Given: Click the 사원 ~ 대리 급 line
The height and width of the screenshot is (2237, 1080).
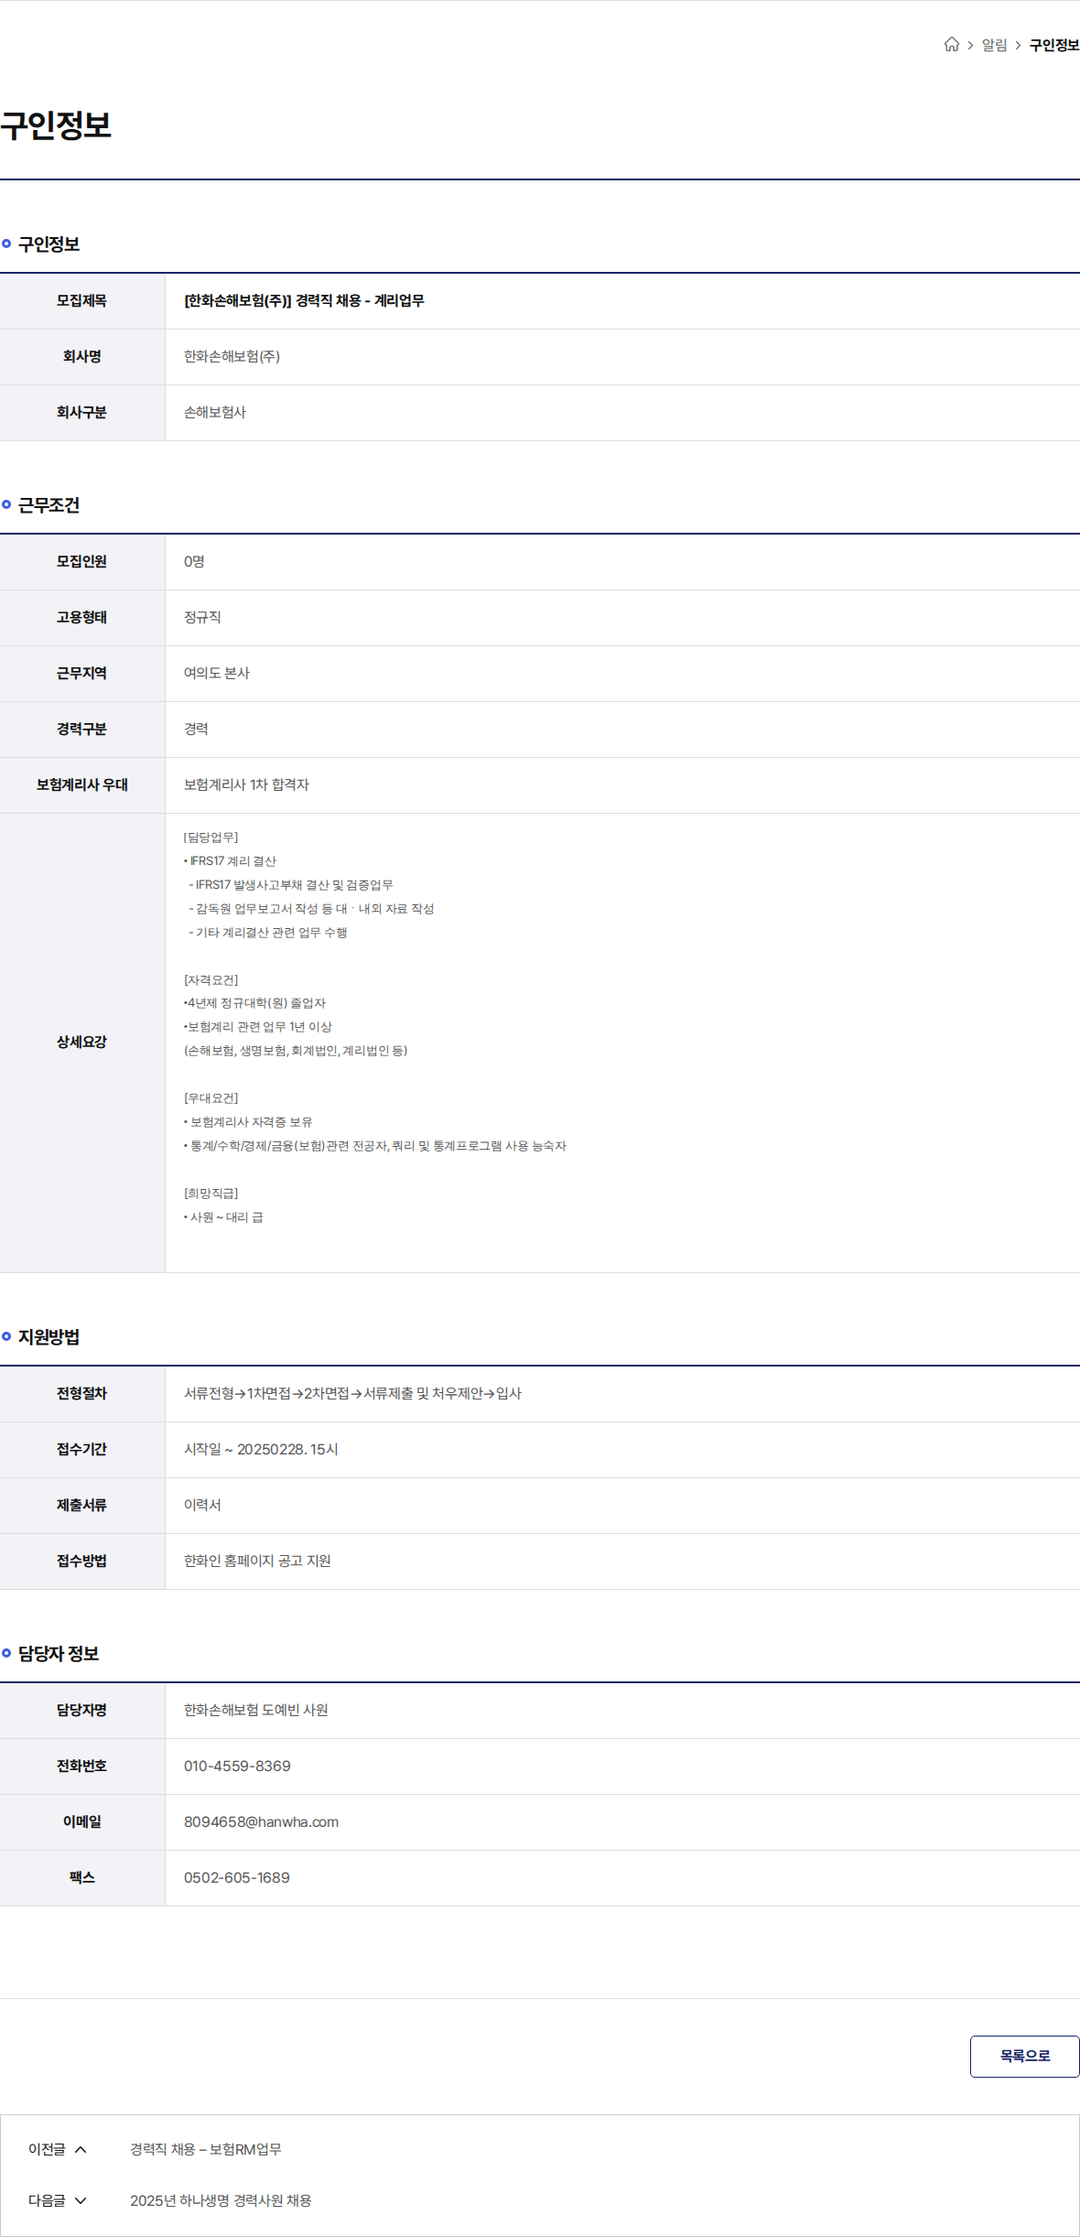Looking at the screenshot, I should coord(224,1217).
